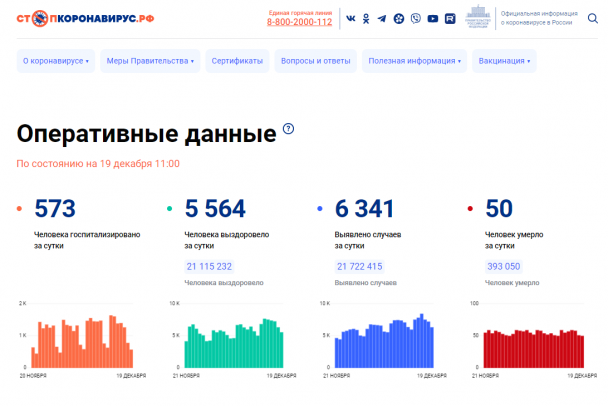The image size is (608, 406).
Task: Expand the "Вакцинация" menu
Action: (x=504, y=61)
